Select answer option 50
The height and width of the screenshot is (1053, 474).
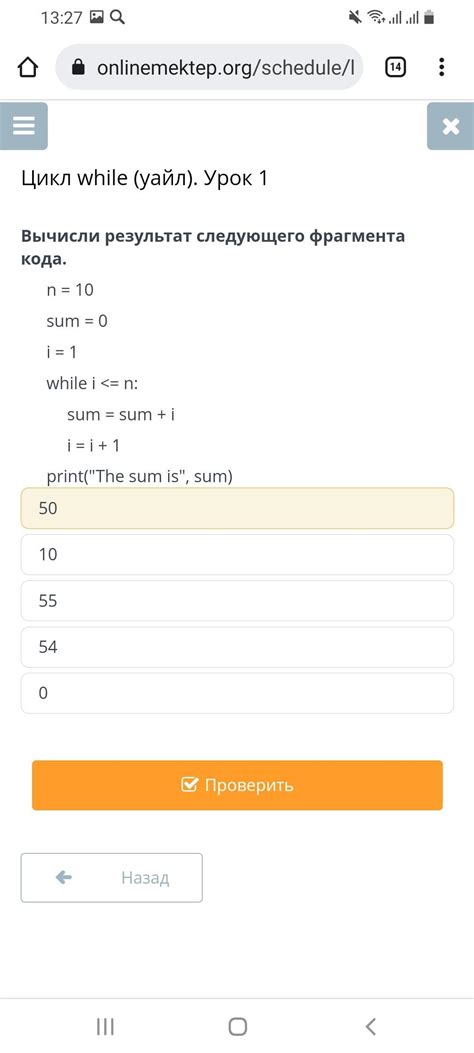pos(237,508)
